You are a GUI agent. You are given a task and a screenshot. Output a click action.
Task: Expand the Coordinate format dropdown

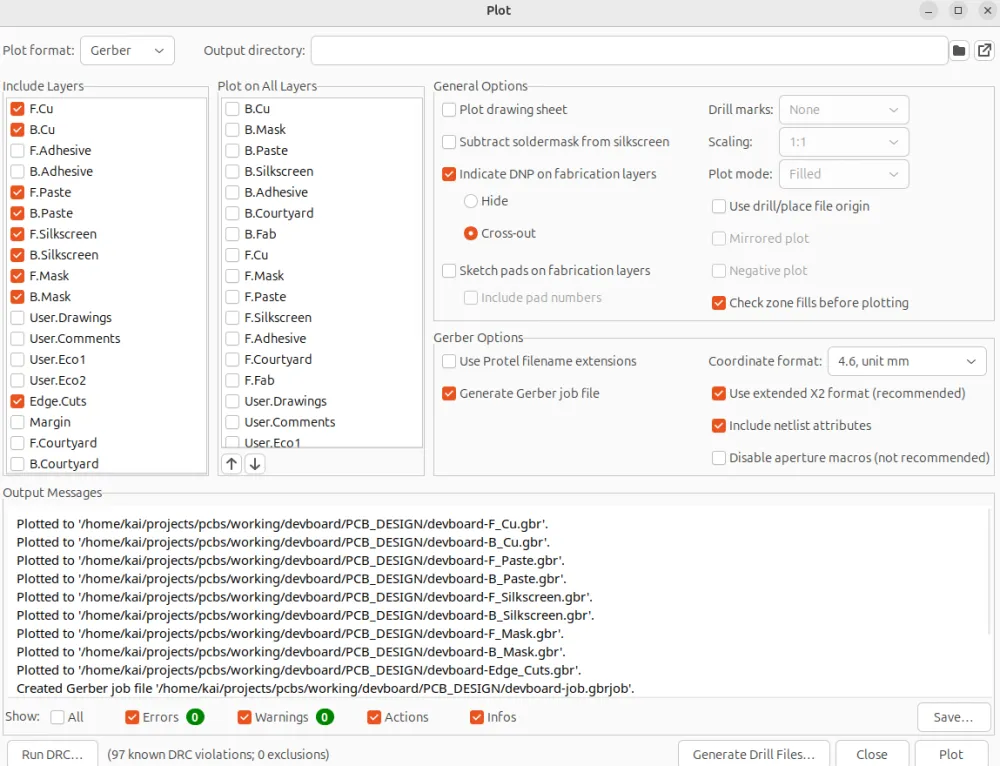click(906, 361)
